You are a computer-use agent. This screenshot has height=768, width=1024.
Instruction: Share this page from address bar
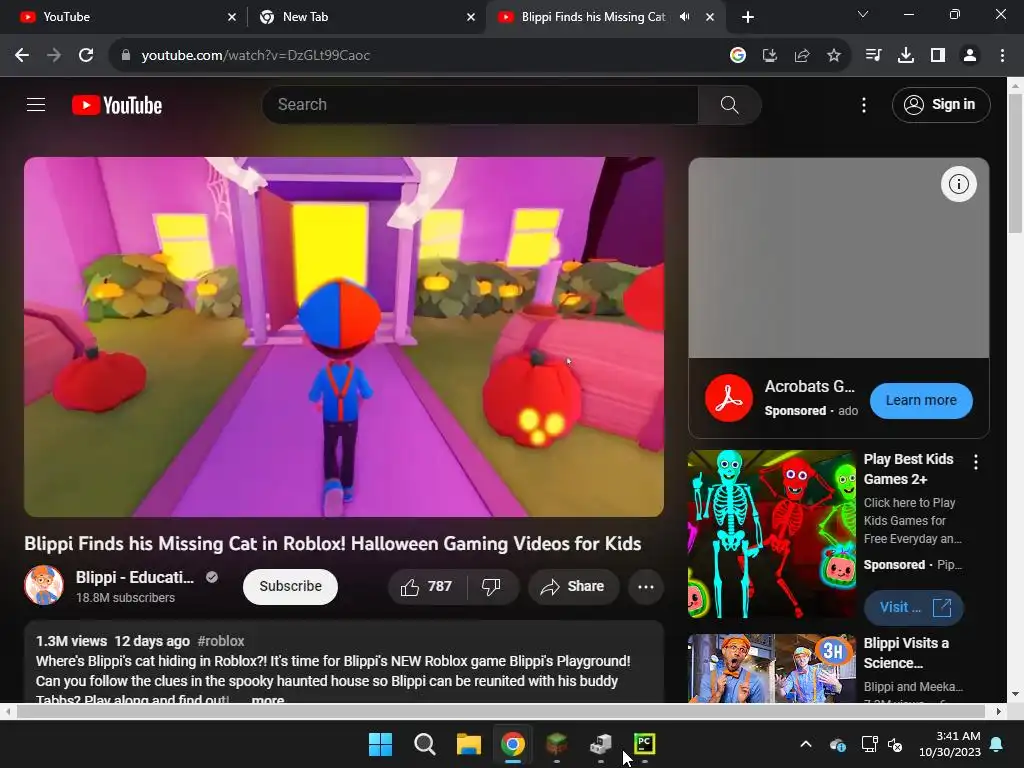[x=802, y=56]
